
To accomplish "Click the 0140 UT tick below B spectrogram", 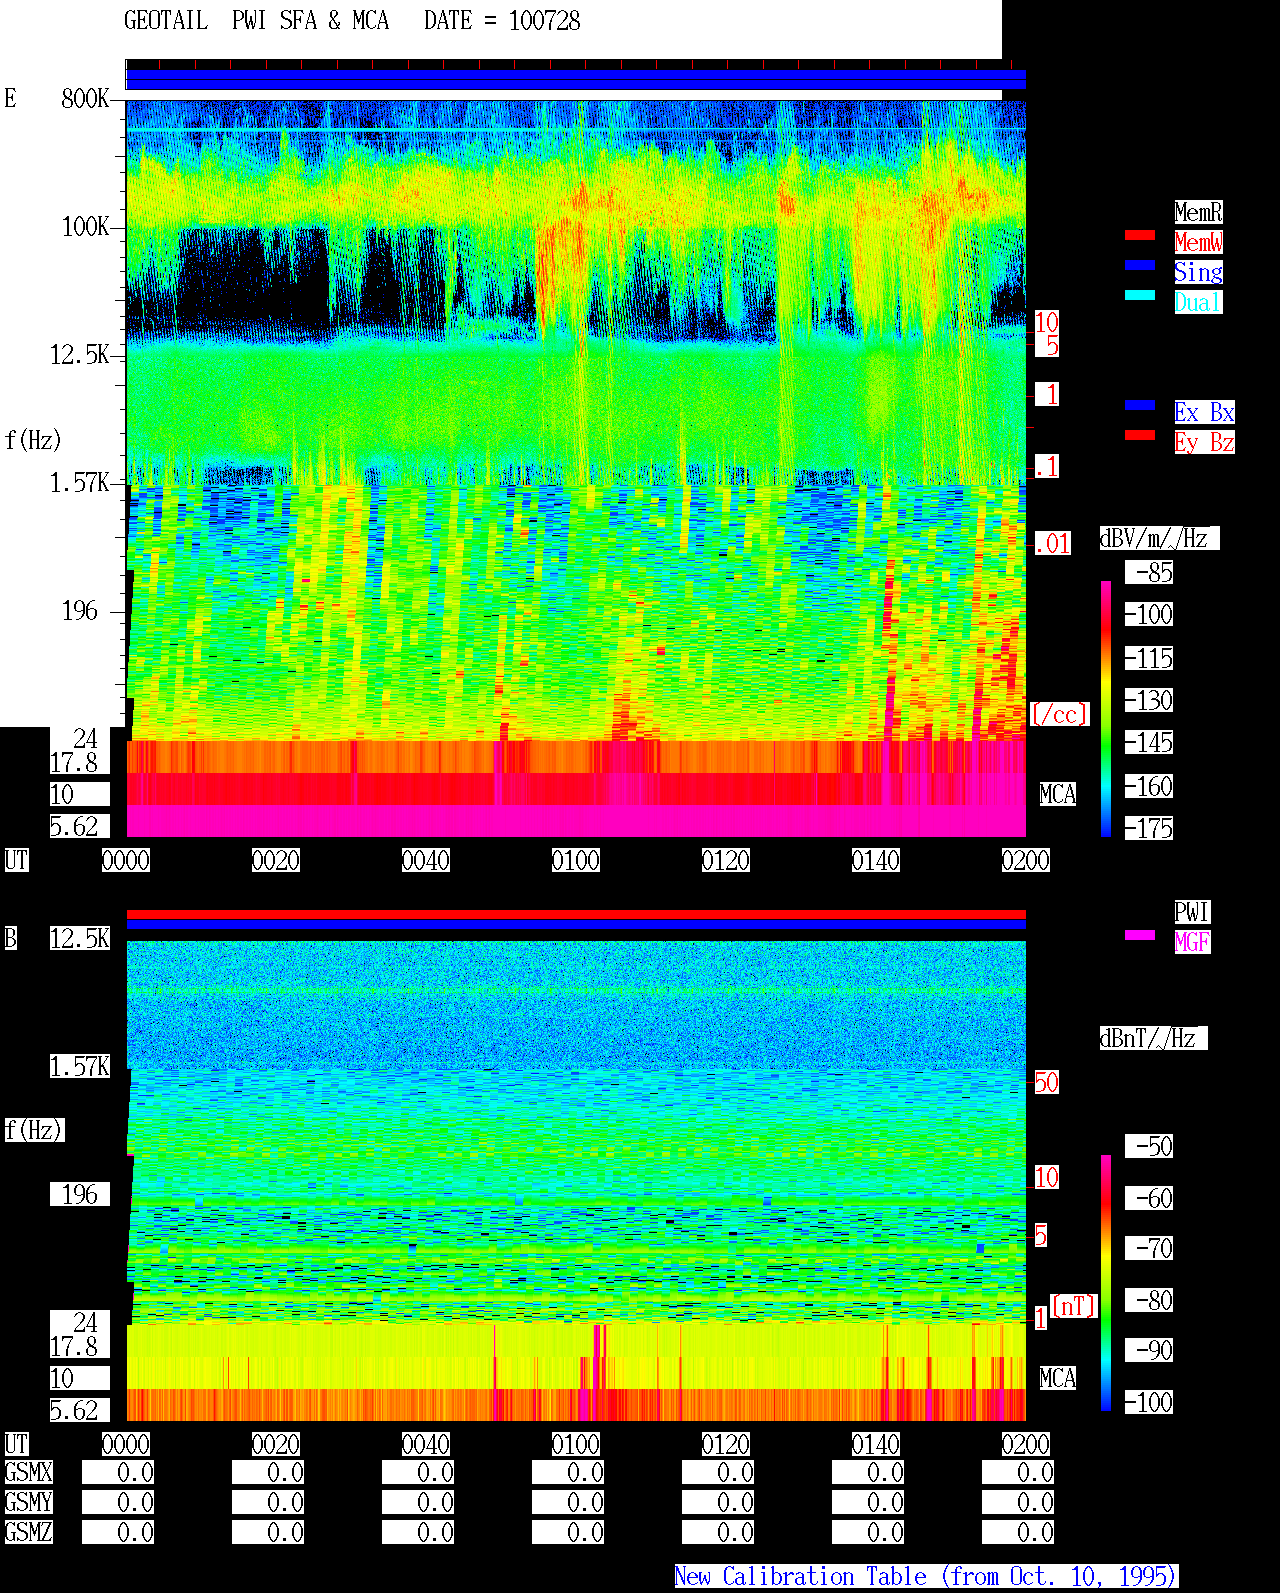I will click(x=876, y=1444).
